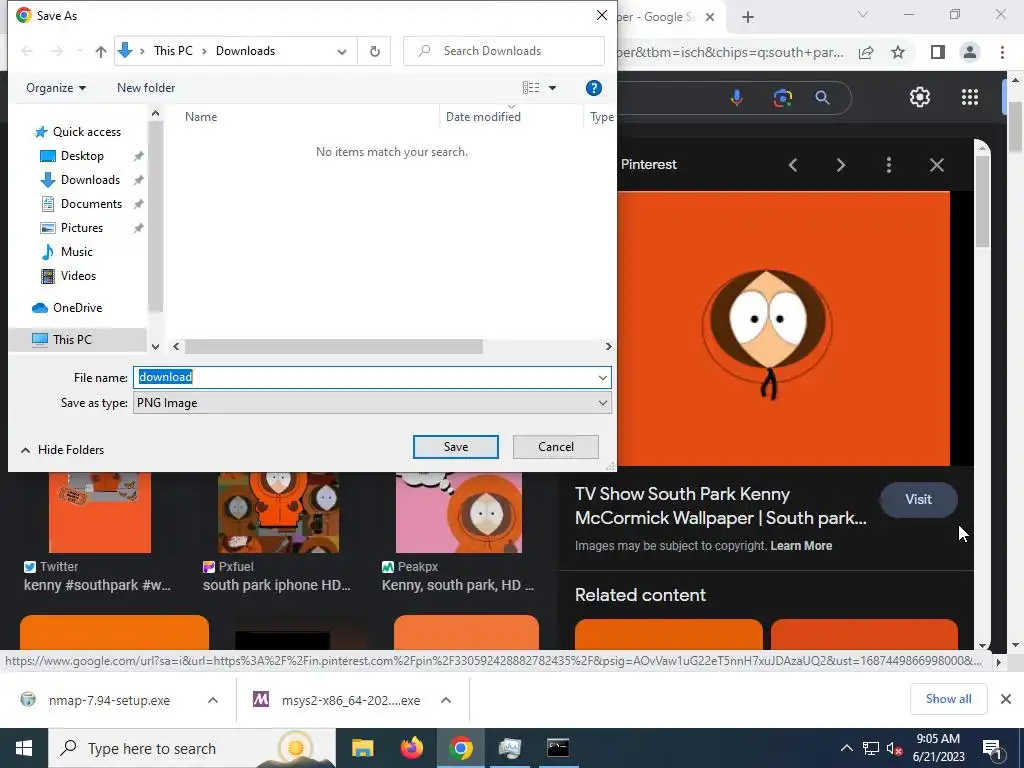
Task: Go to previous image in preview panel
Action: [793, 165]
